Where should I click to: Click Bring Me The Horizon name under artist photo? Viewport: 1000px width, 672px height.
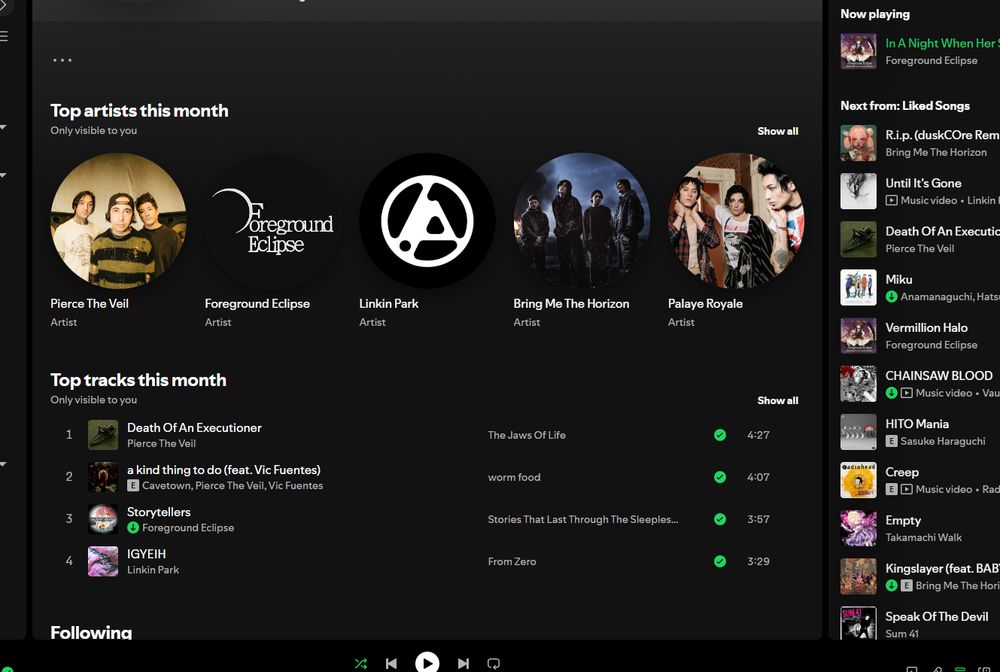pyautogui.click(x=571, y=303)
